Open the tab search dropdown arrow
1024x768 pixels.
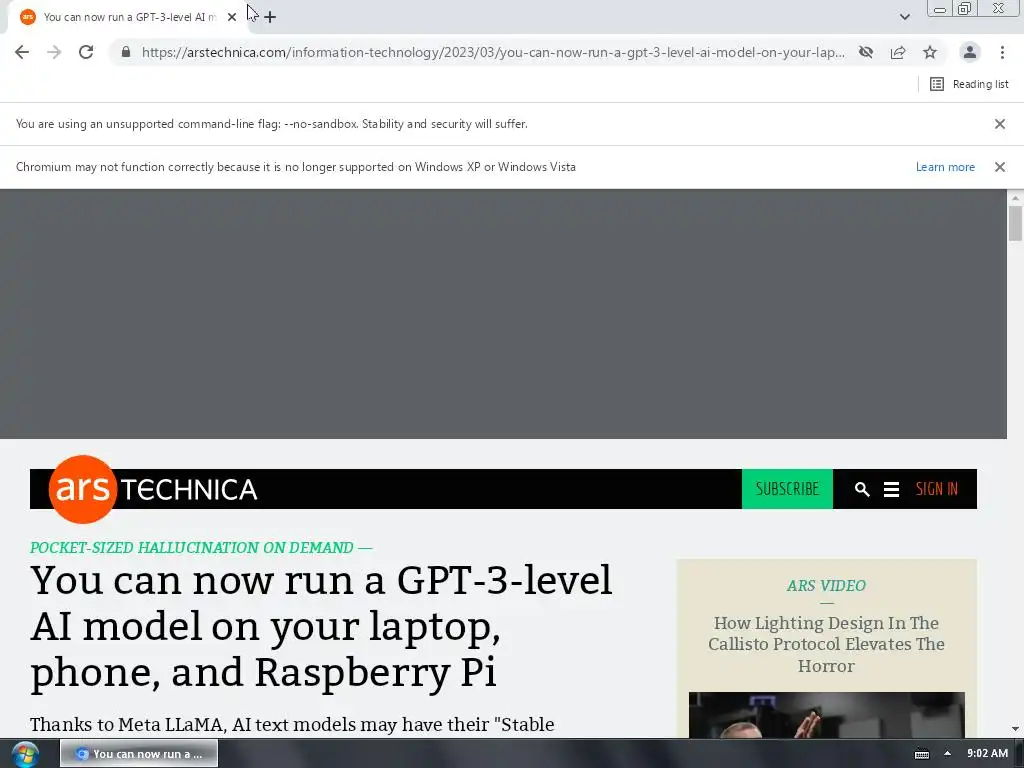904,17
